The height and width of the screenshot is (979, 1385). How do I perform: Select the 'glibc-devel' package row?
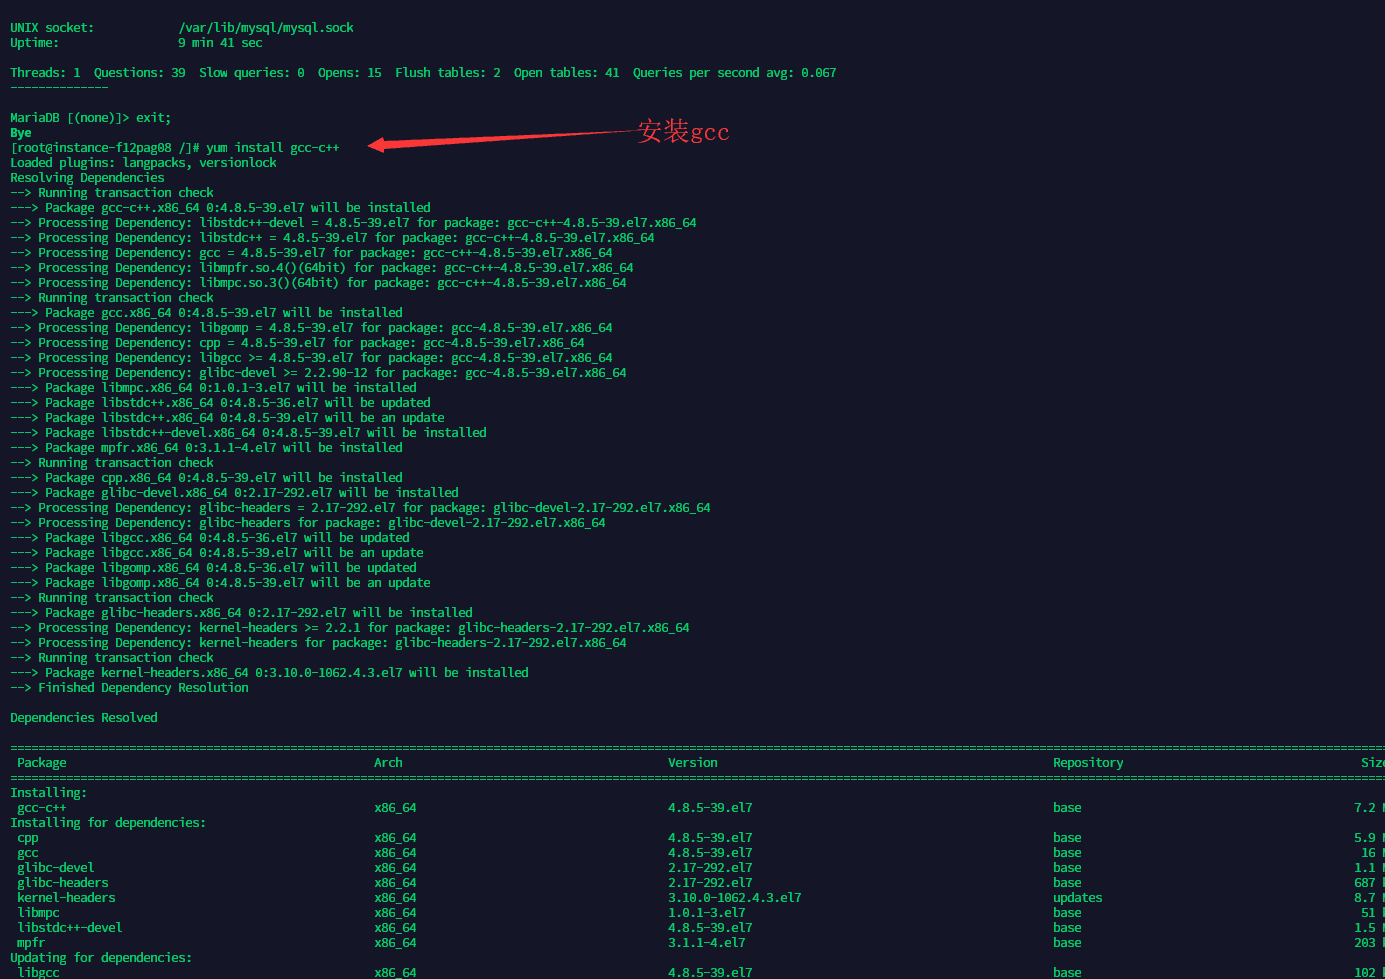(54, 867)
